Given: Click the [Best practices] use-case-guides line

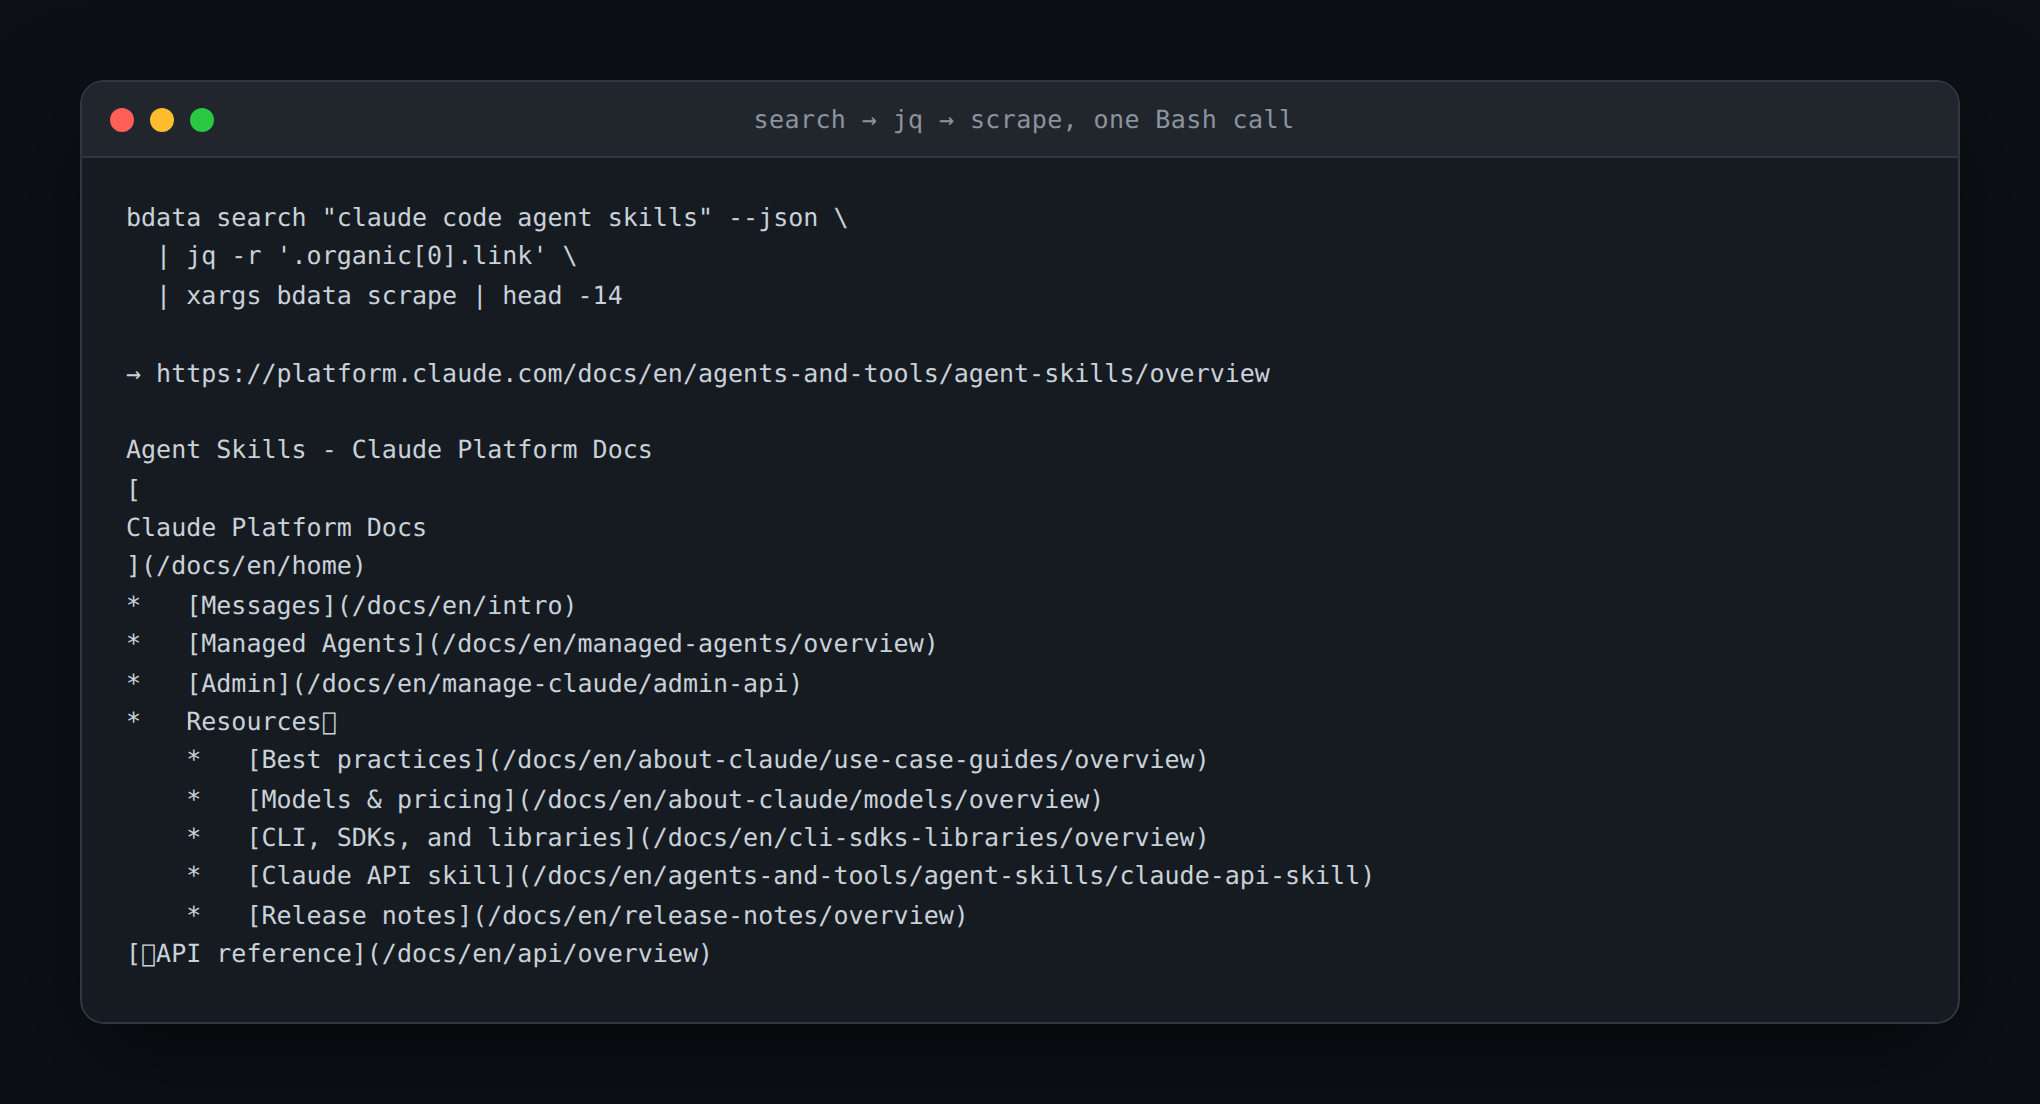Looking at the screenshot, I should [x=698, y=760].
